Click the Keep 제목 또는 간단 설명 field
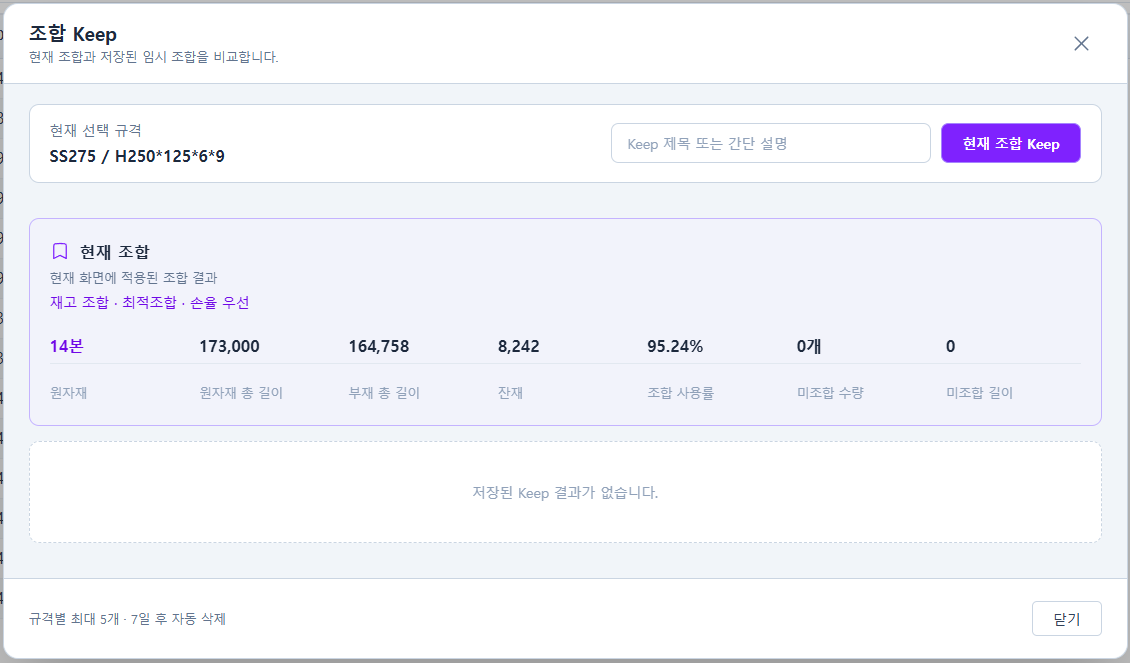The width and height of the screenshot is (1130, 663). (x=770, y=143)
